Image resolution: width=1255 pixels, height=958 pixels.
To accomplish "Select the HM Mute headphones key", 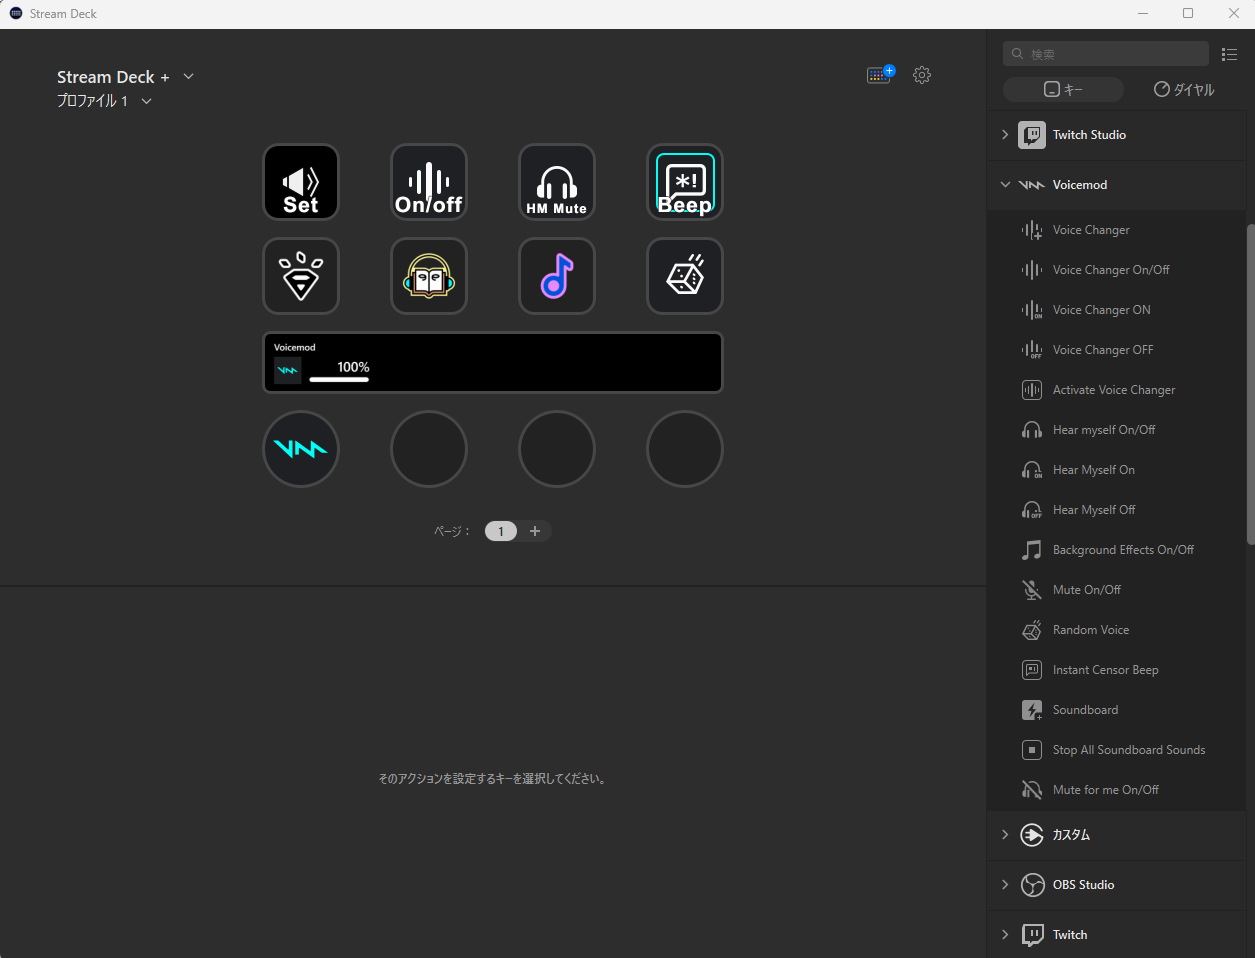I will pyautogui.click(x=557, y=182).
